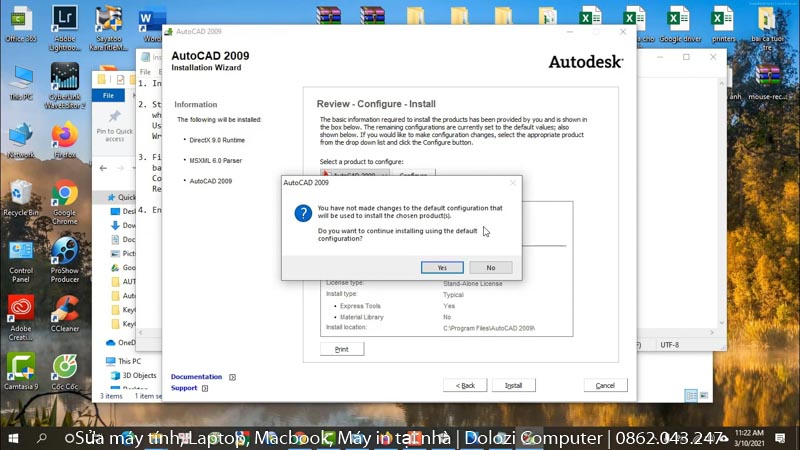Click the Print button

(341, 349)
